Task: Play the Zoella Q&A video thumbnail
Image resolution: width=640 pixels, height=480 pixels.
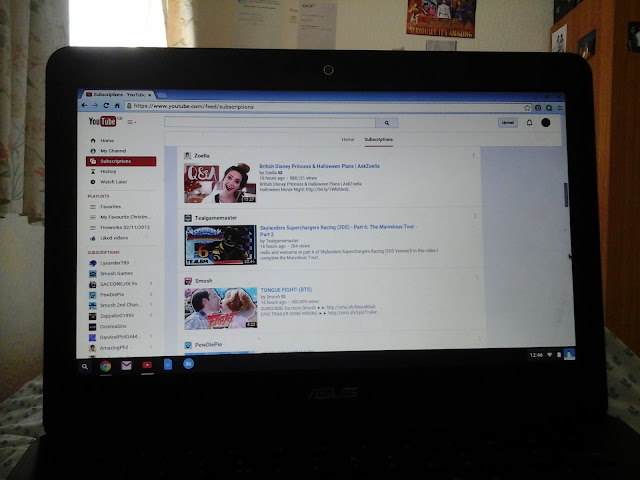Action: [x=220, y=183]
